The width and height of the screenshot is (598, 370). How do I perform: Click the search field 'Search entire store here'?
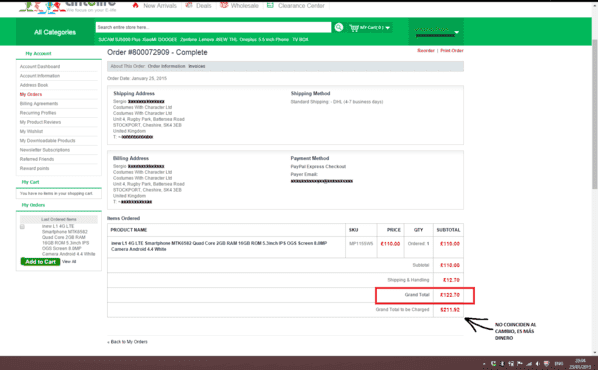213,27
